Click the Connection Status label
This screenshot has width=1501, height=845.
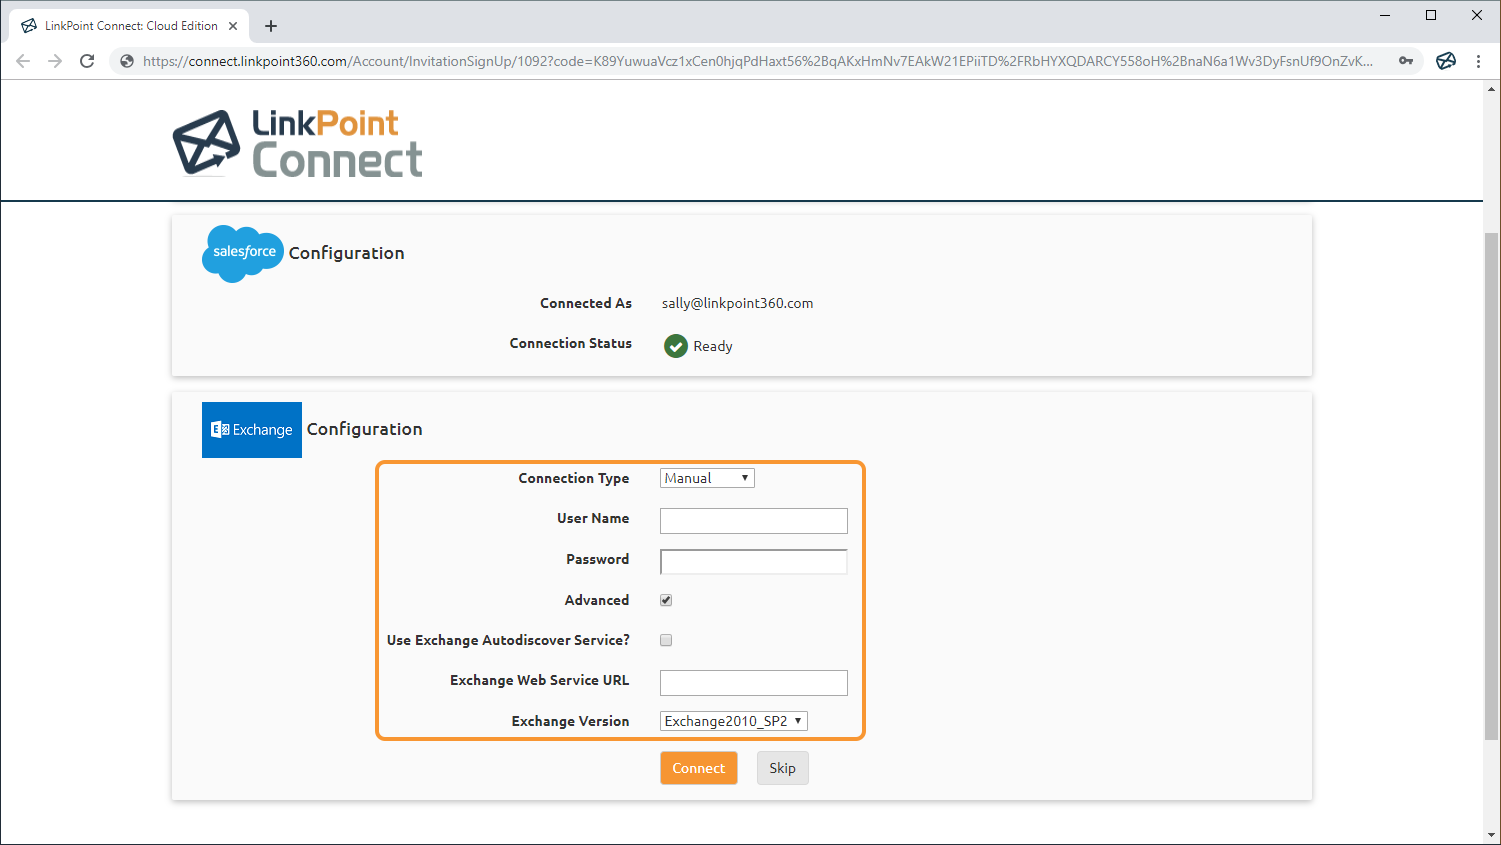click(x=571, y=343)
